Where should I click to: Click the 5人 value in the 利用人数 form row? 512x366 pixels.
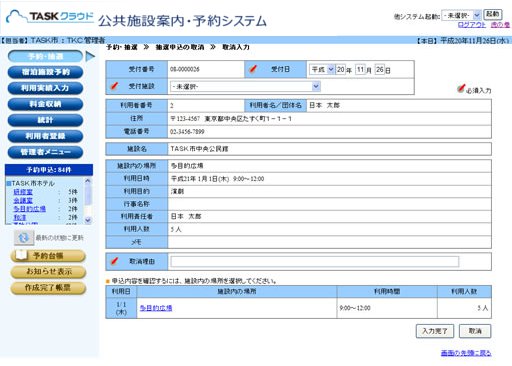(176, 229)
